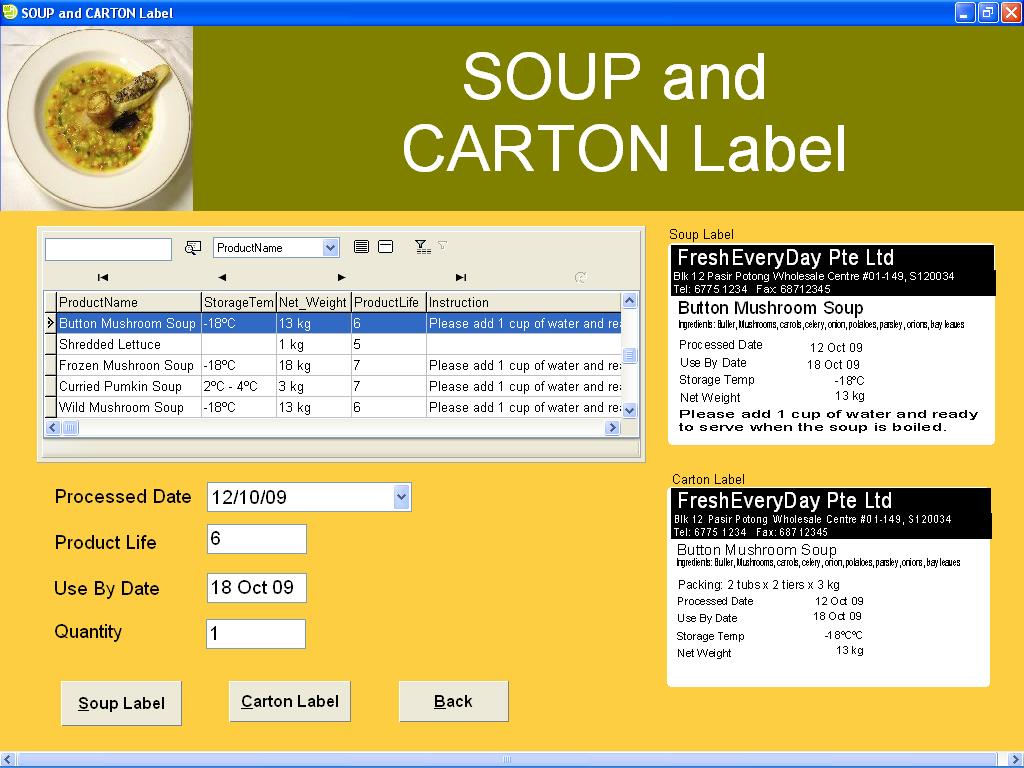Click the search magnifier icon beside the search box

pyautogui.click(x=193, y=248)
